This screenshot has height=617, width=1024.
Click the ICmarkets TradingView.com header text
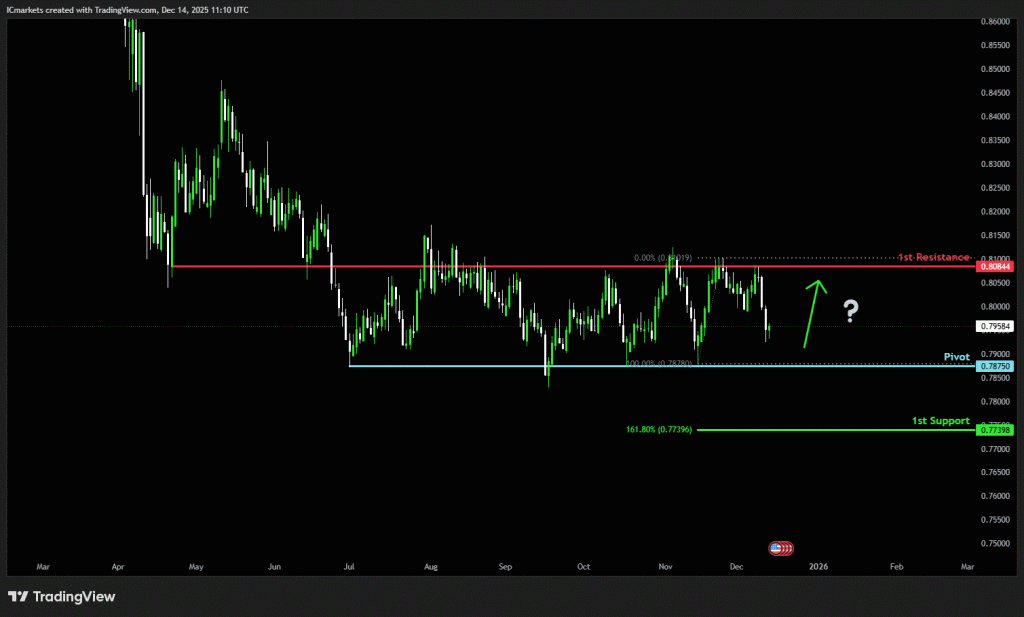[128, 9]
